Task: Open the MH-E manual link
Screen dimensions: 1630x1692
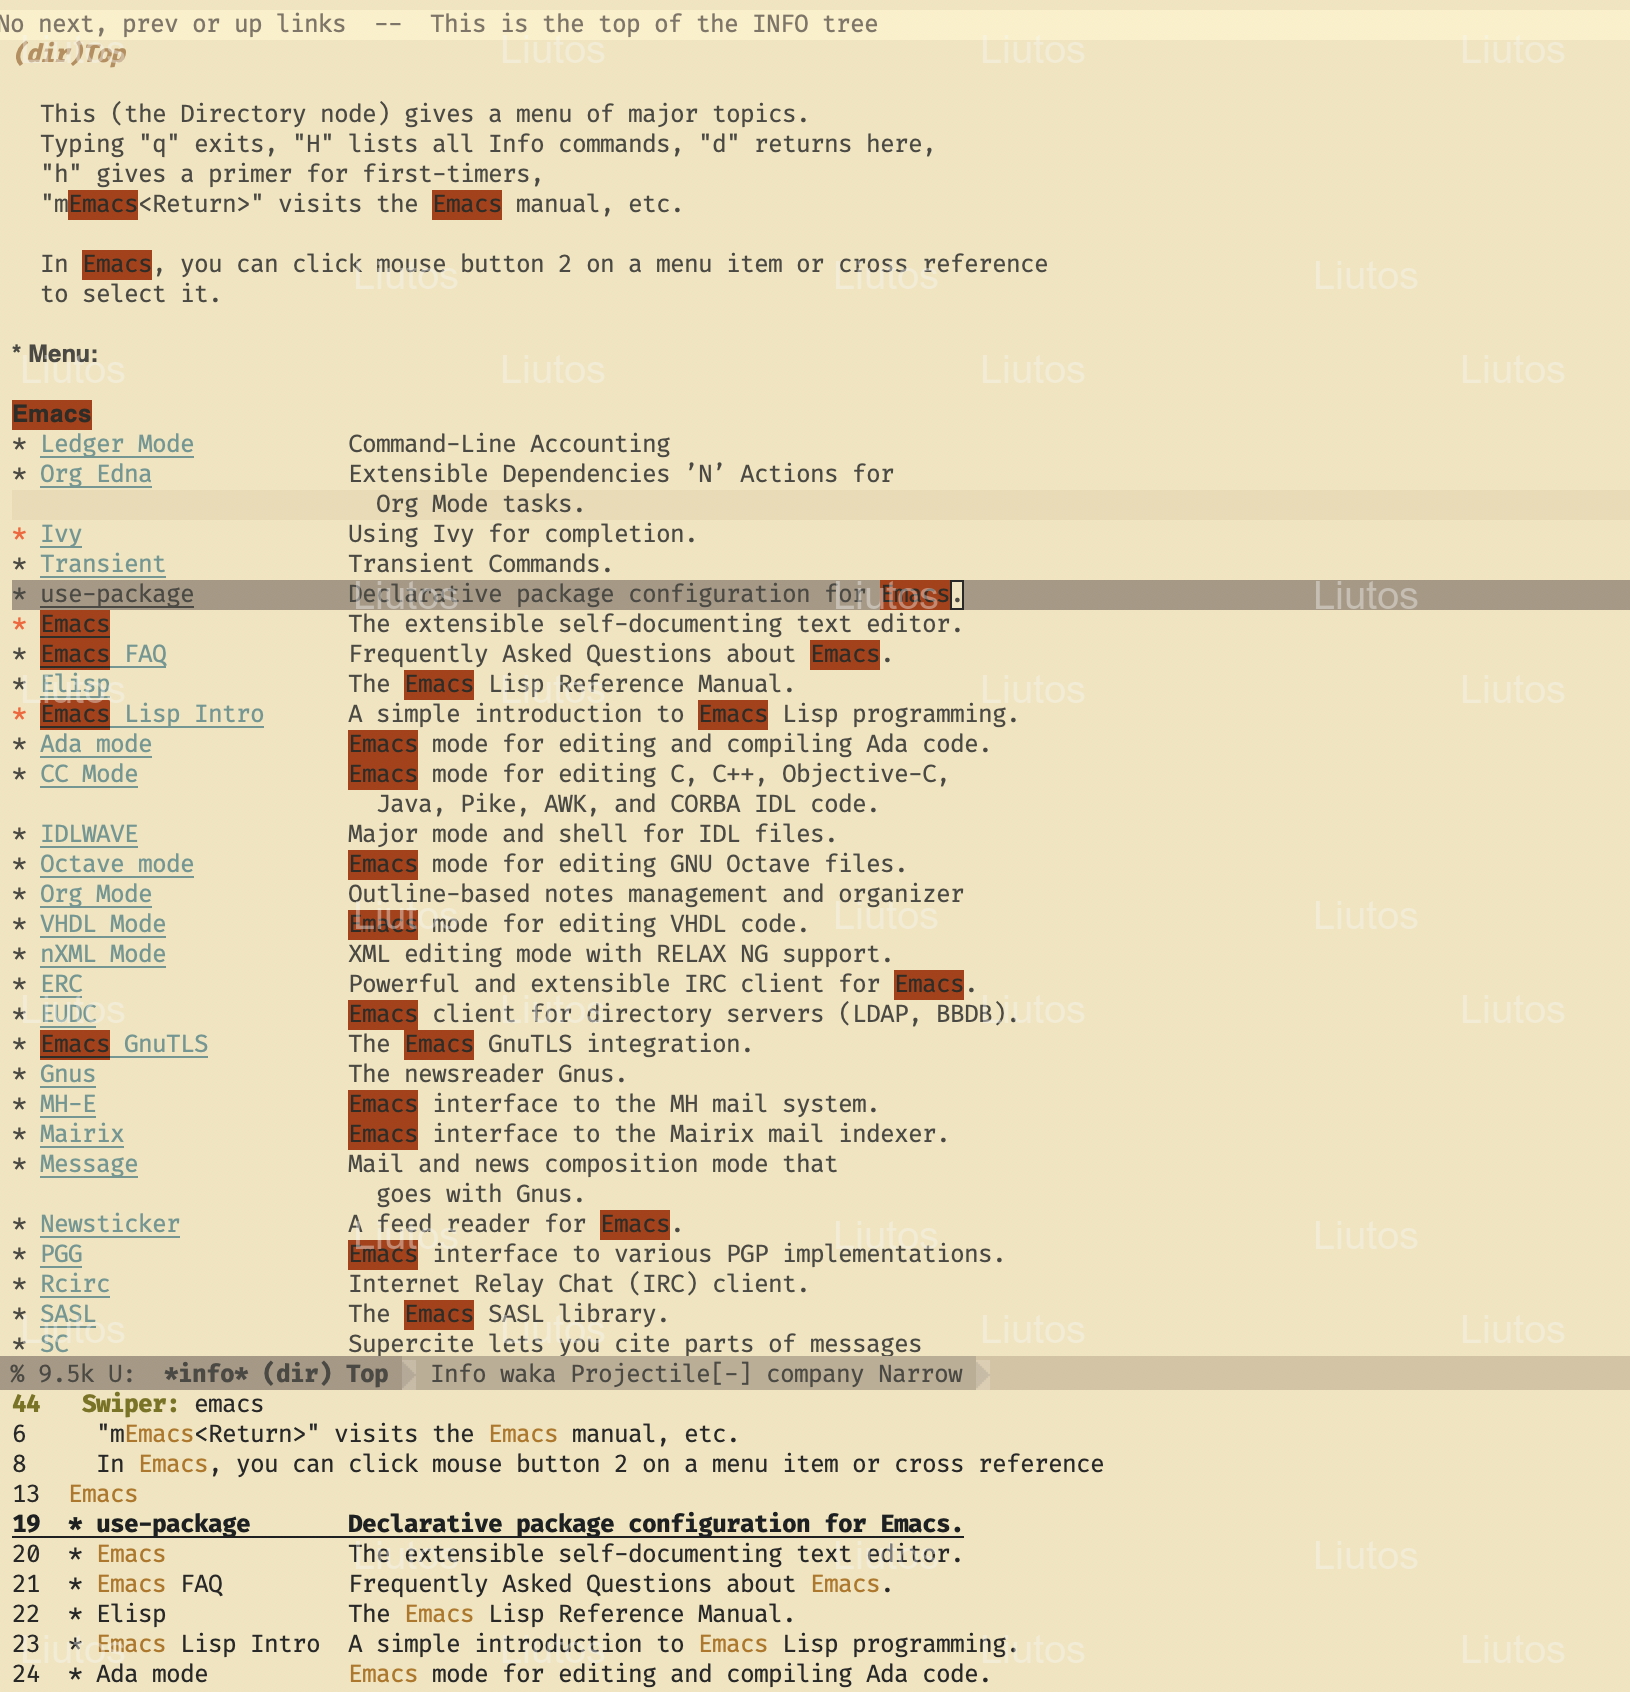Action: (68, 1104)
